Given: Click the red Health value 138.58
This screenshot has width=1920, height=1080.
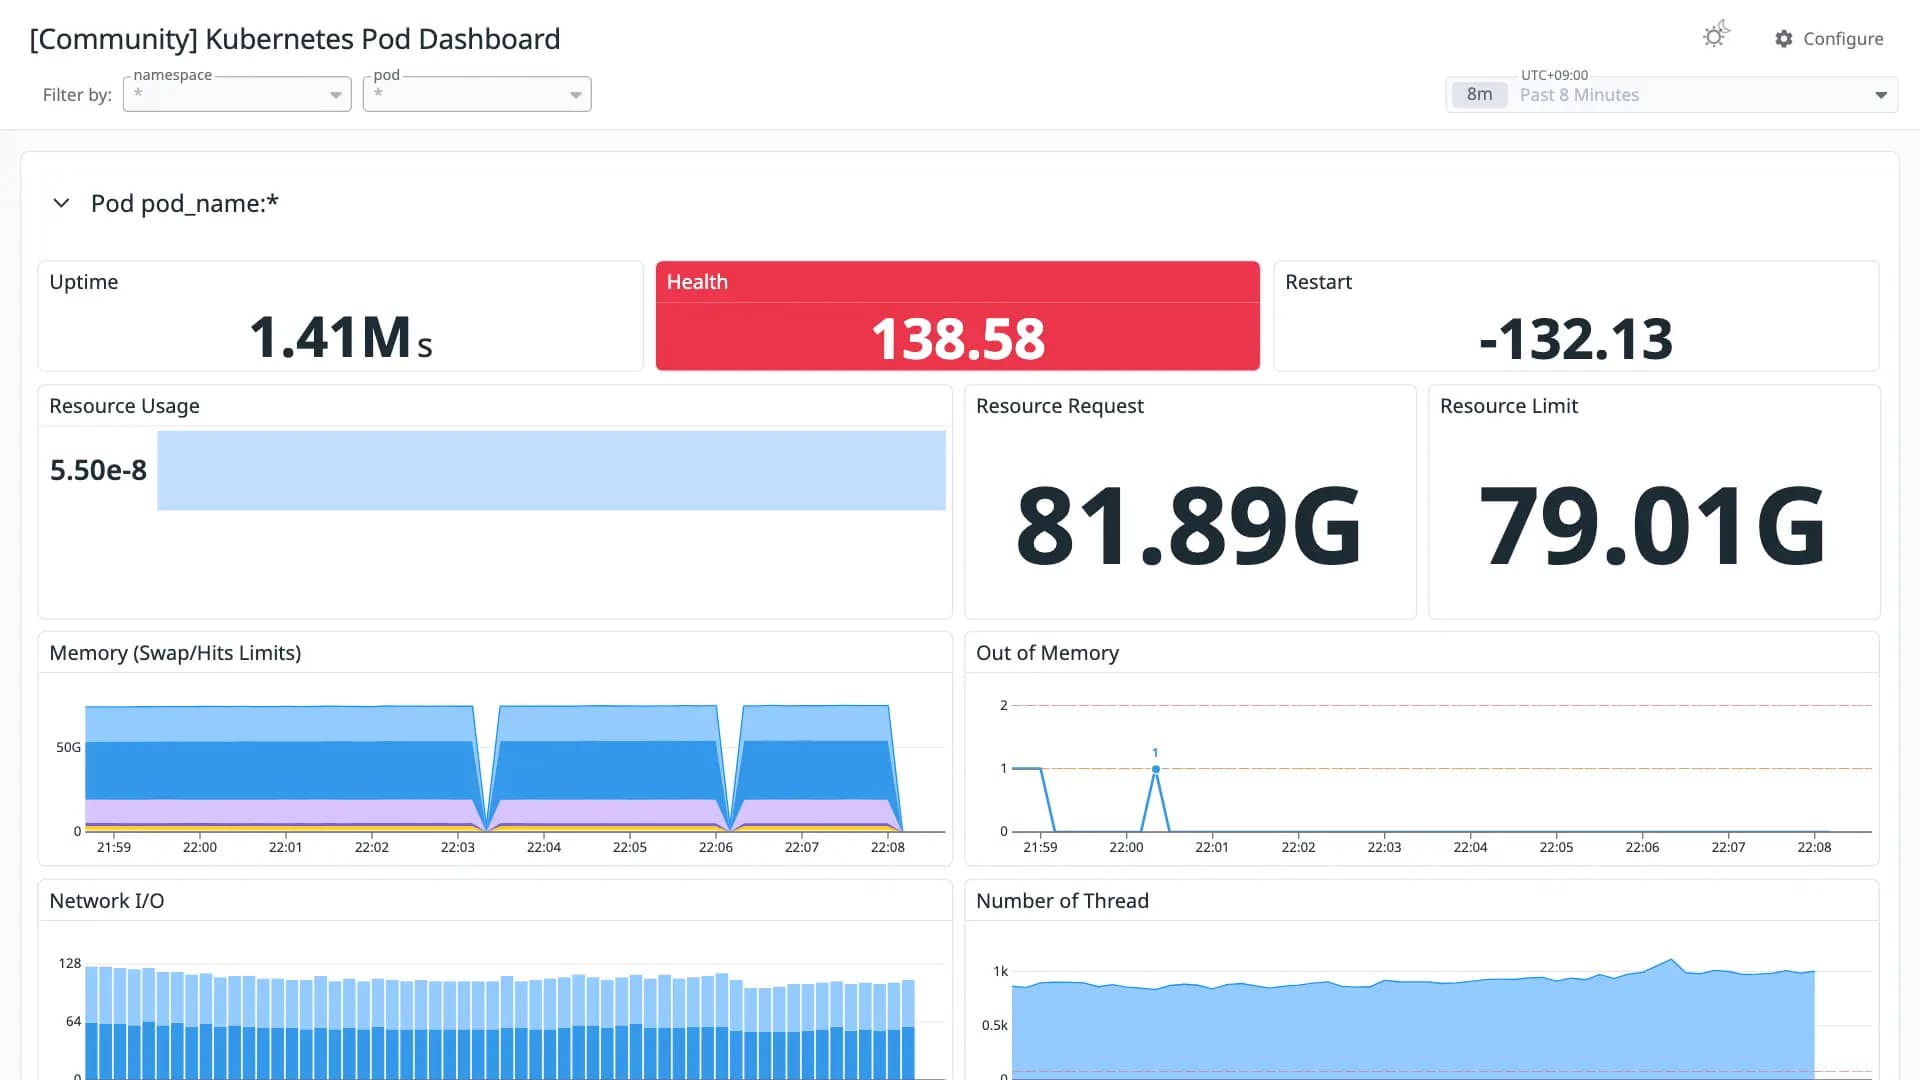Looking at the screenshot, I should (x=958, y=338).
